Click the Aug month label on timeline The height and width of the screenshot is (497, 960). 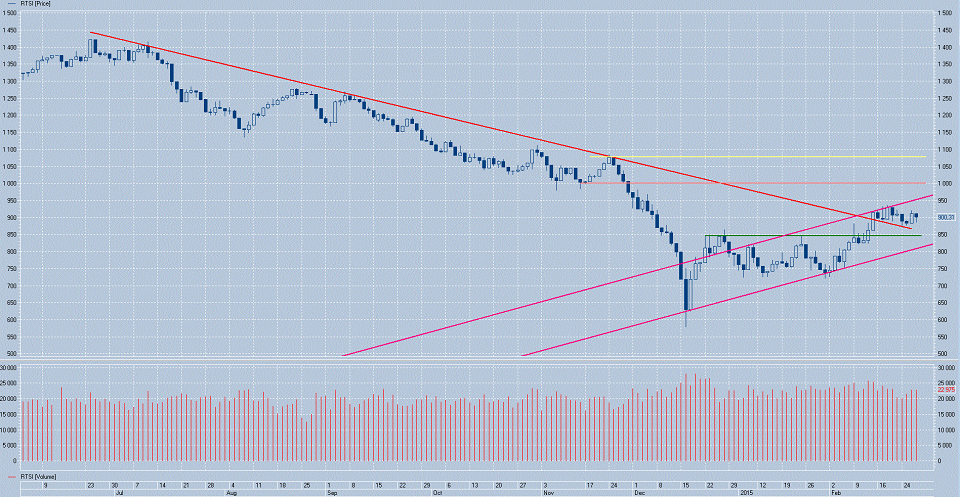pyautogui.click(x=232, y=493)
